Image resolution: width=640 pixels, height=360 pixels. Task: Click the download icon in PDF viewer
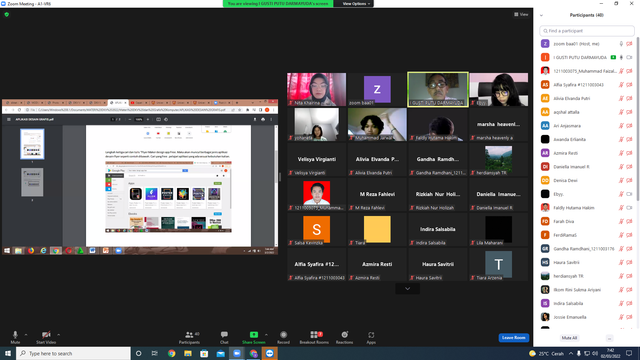coord(255,120)
